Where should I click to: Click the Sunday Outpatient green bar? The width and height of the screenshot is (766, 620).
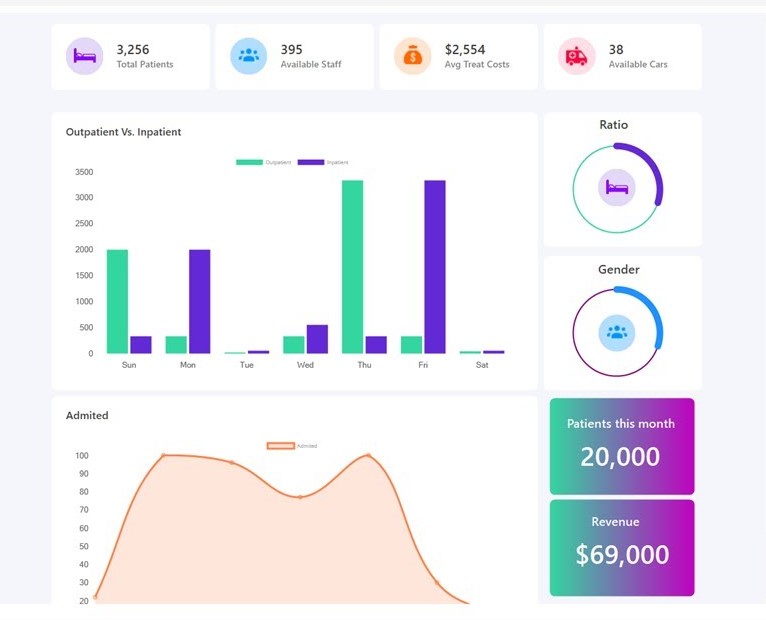pyautogui.click(x=117, y=301)
